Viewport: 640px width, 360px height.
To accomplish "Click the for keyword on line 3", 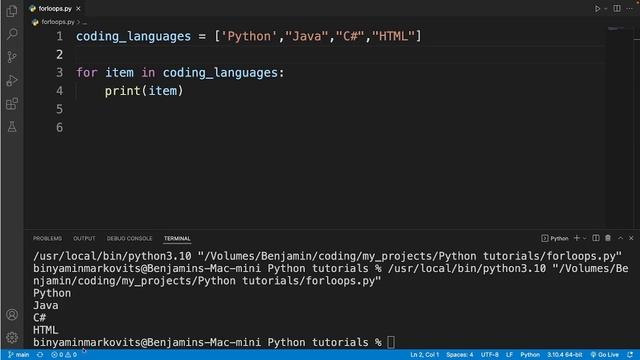I will coord(87,73).
